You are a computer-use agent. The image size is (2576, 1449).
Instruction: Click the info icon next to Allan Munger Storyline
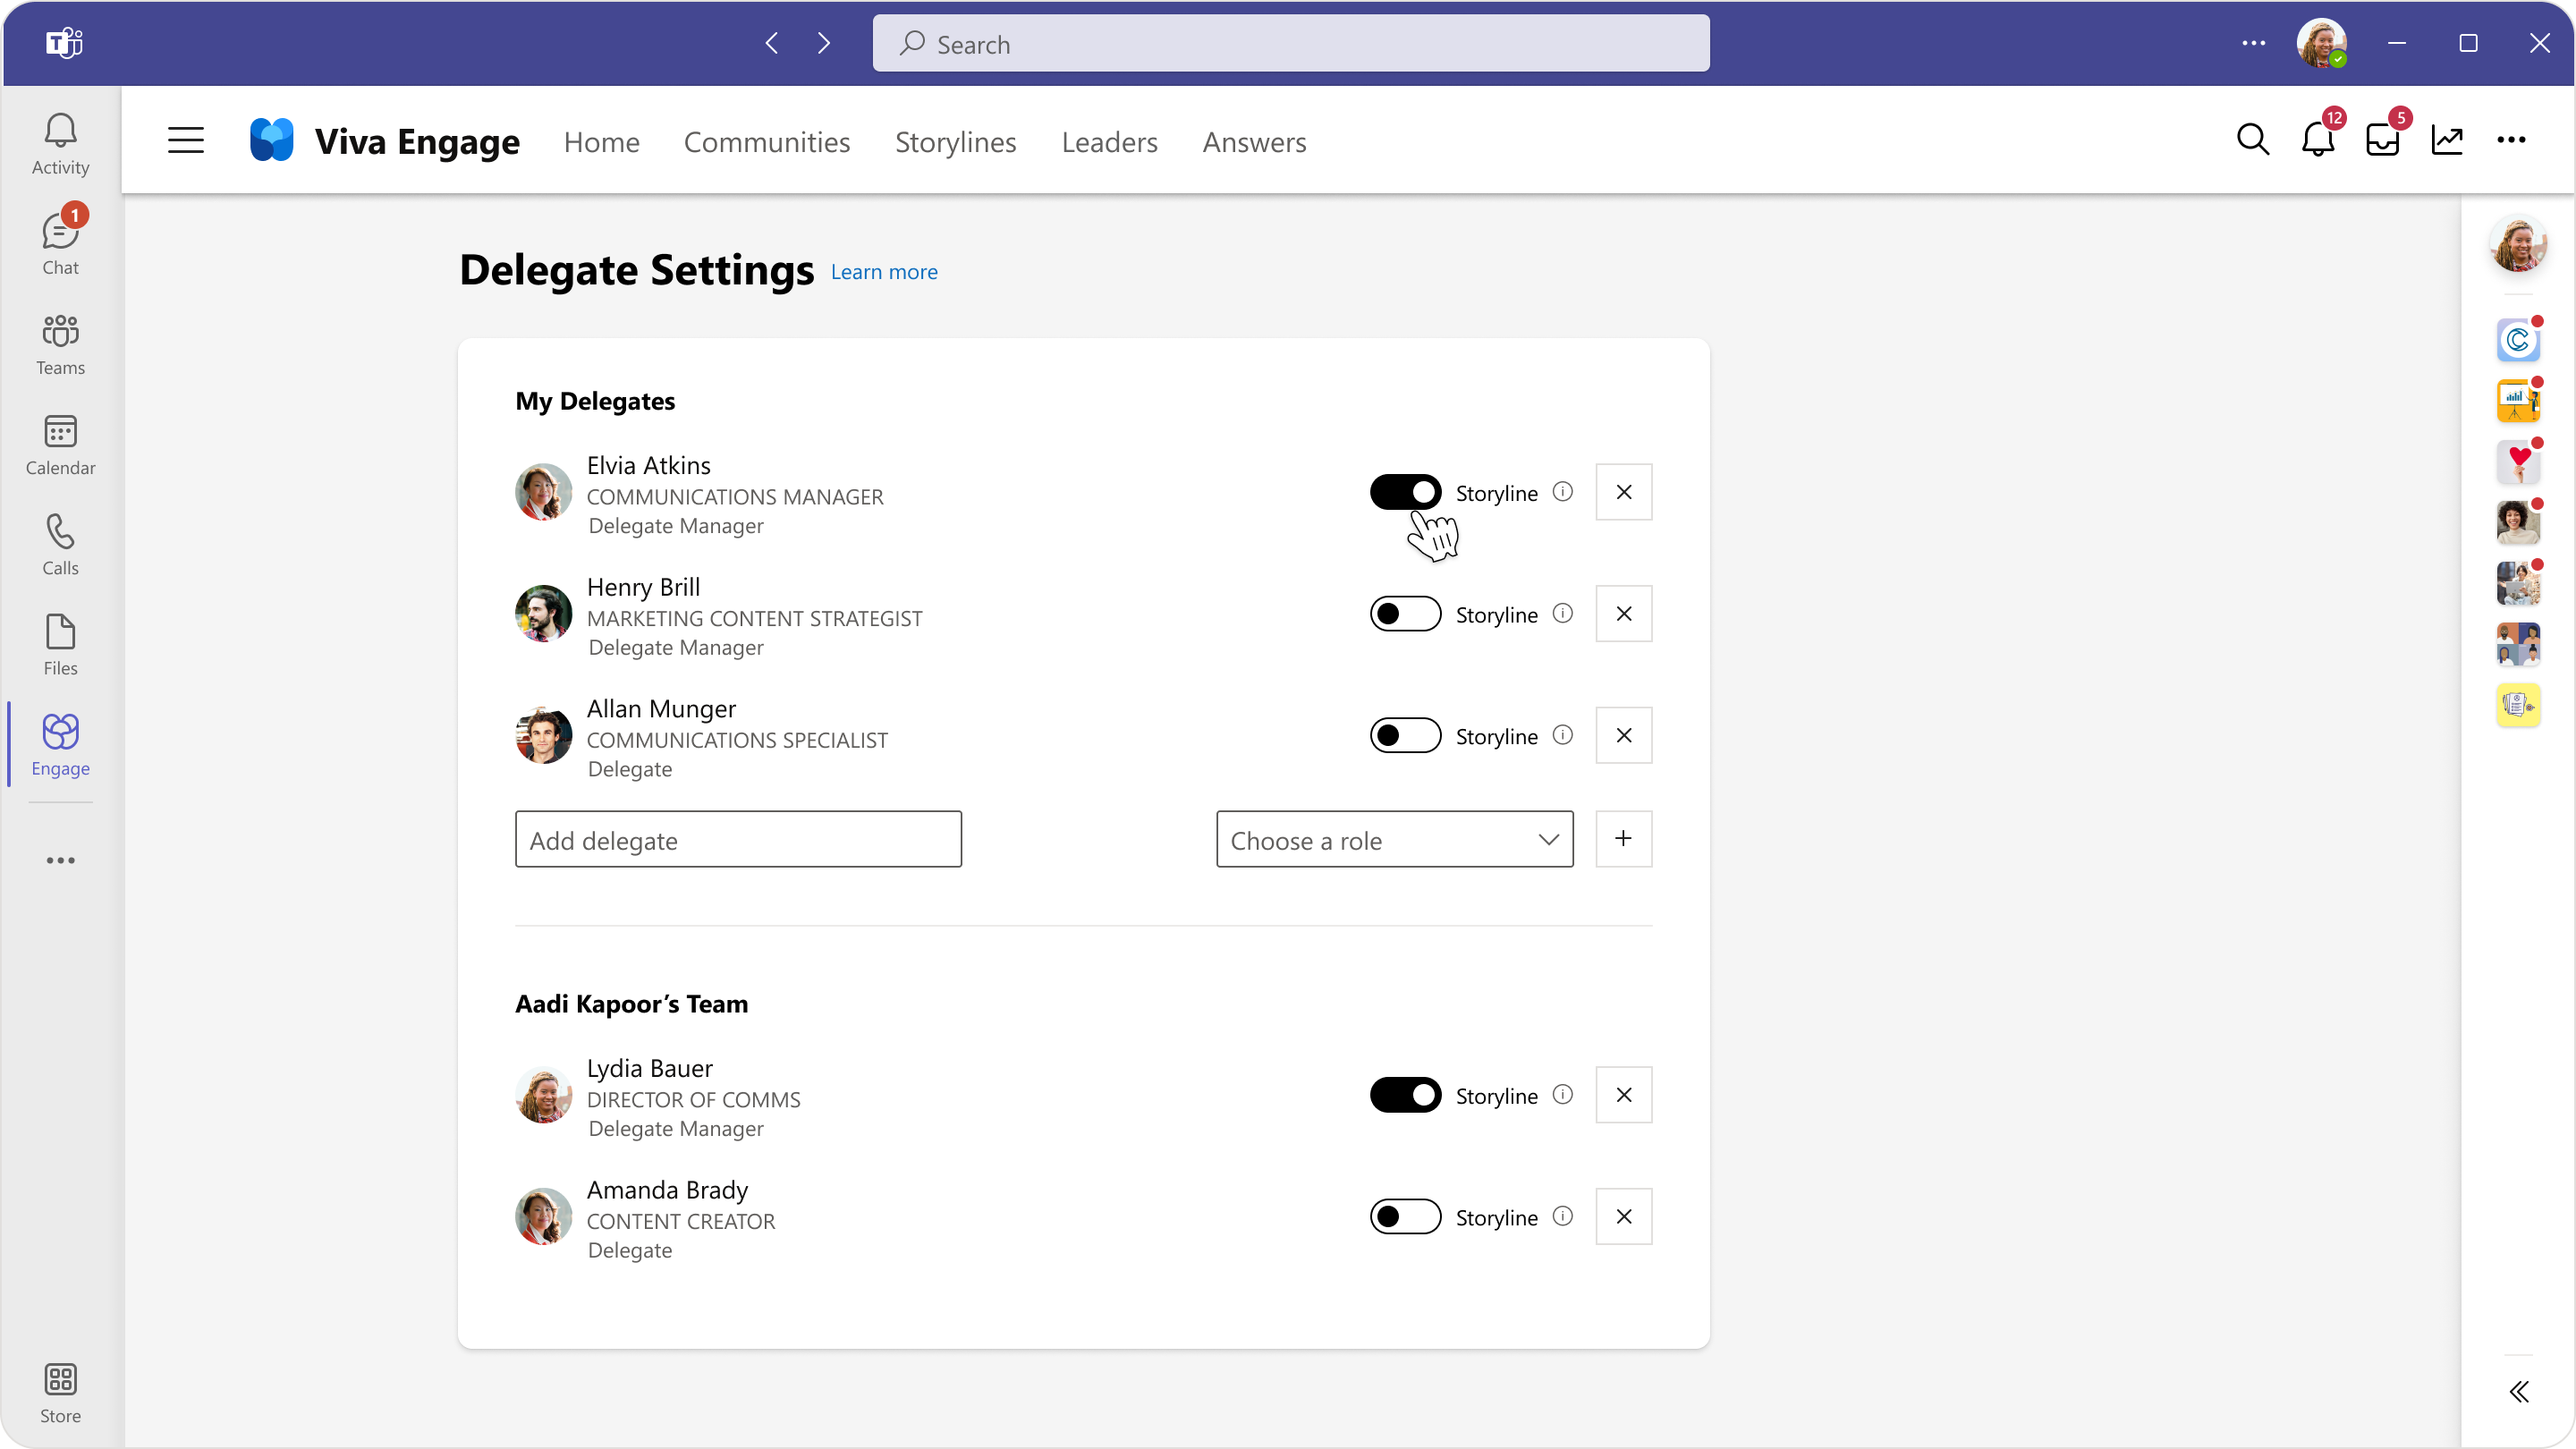[1561, 736]
